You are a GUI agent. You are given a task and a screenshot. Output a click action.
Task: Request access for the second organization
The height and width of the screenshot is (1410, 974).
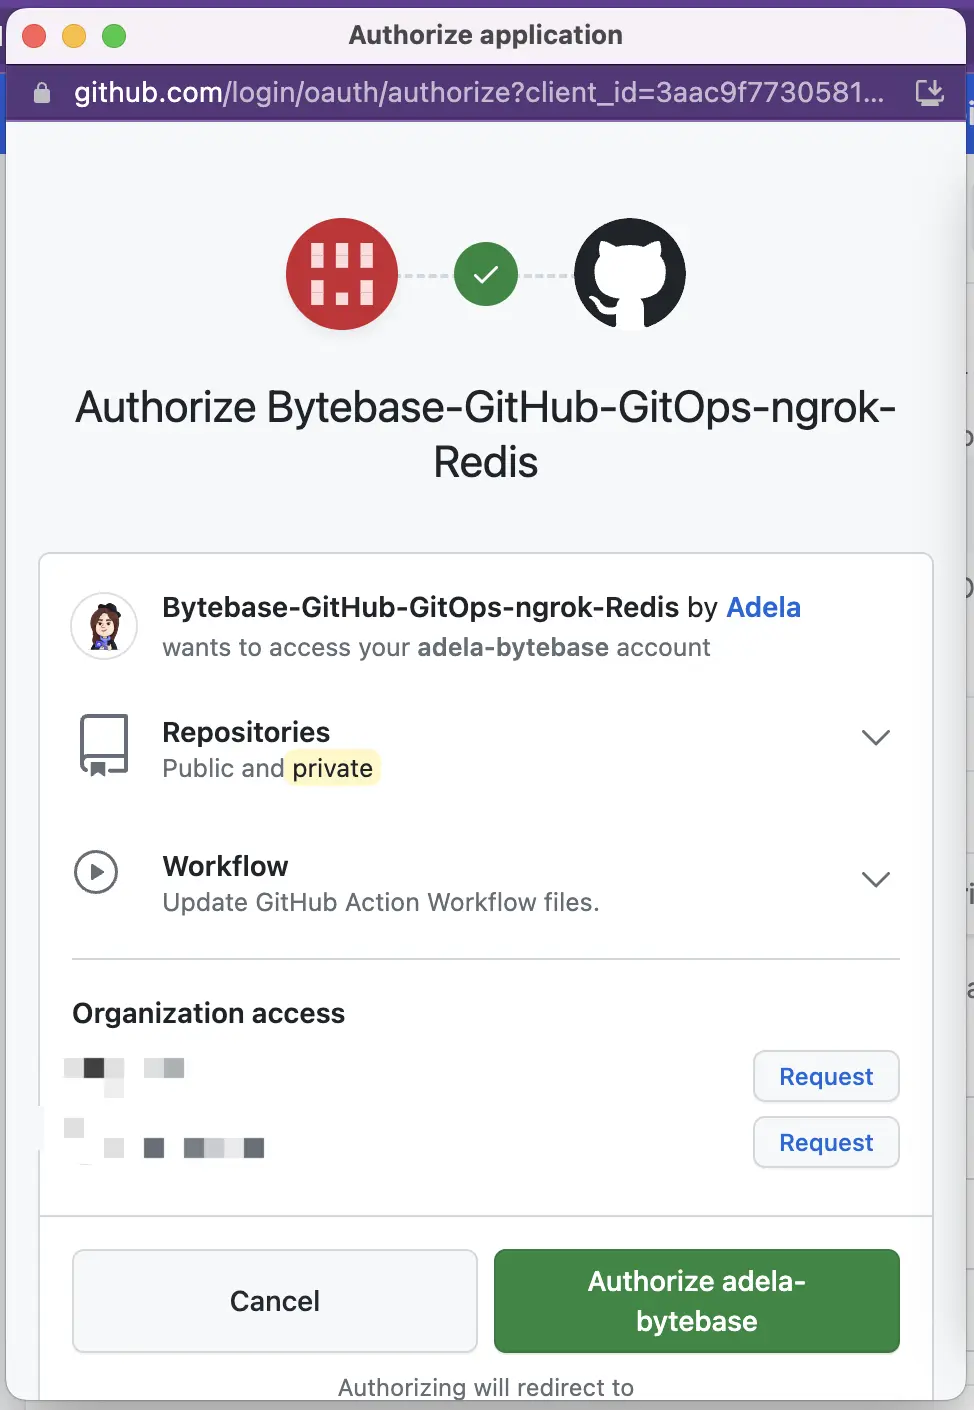pyautogui.click(x=826, y=1142)
